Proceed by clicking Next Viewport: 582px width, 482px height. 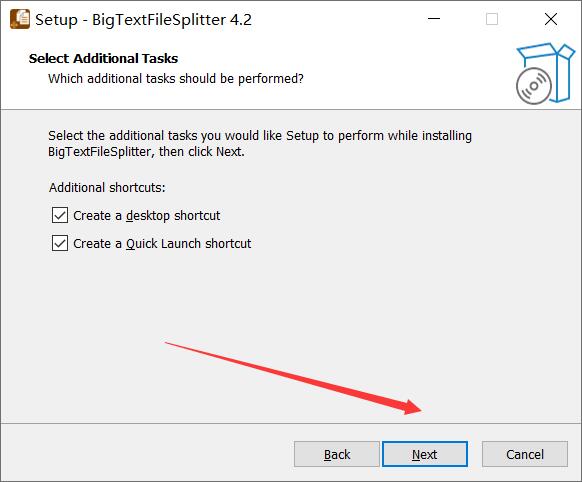(425, 454)
